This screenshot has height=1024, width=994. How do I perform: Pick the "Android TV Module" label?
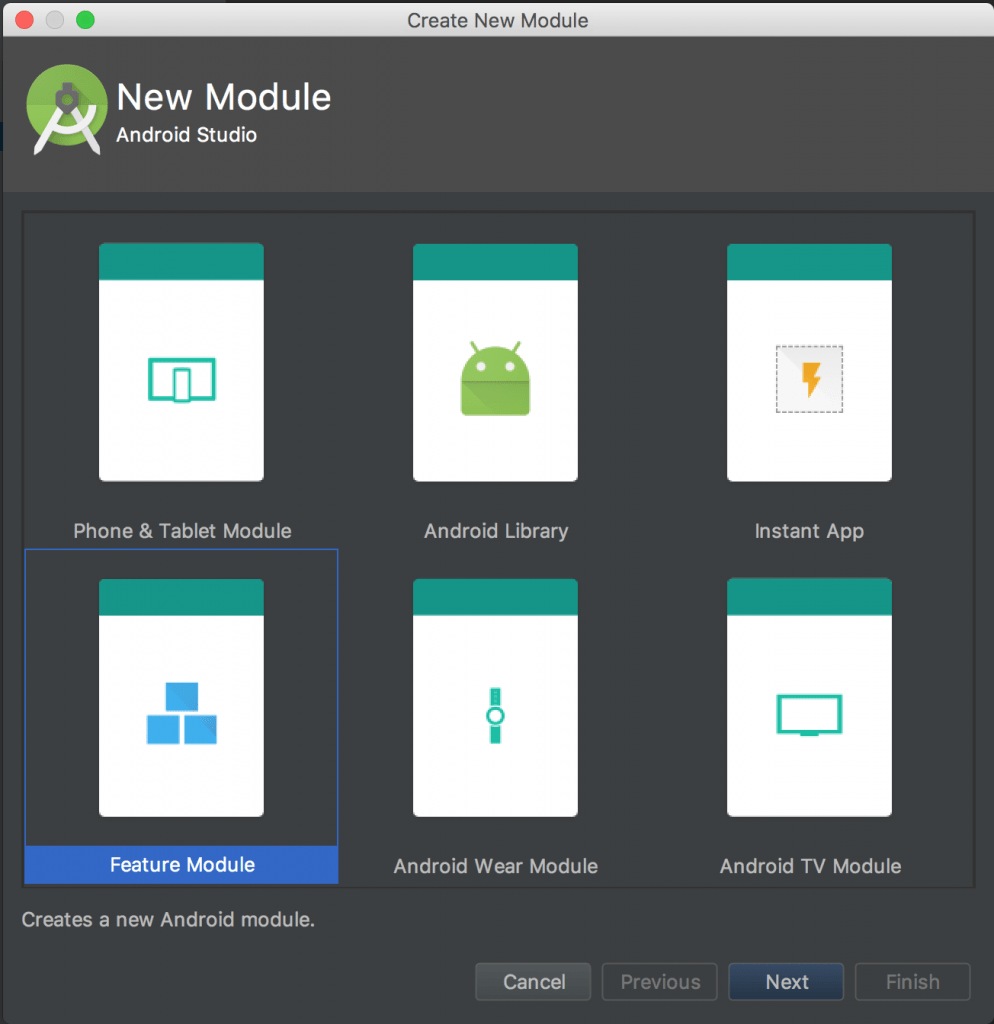(x=810, y=866)
